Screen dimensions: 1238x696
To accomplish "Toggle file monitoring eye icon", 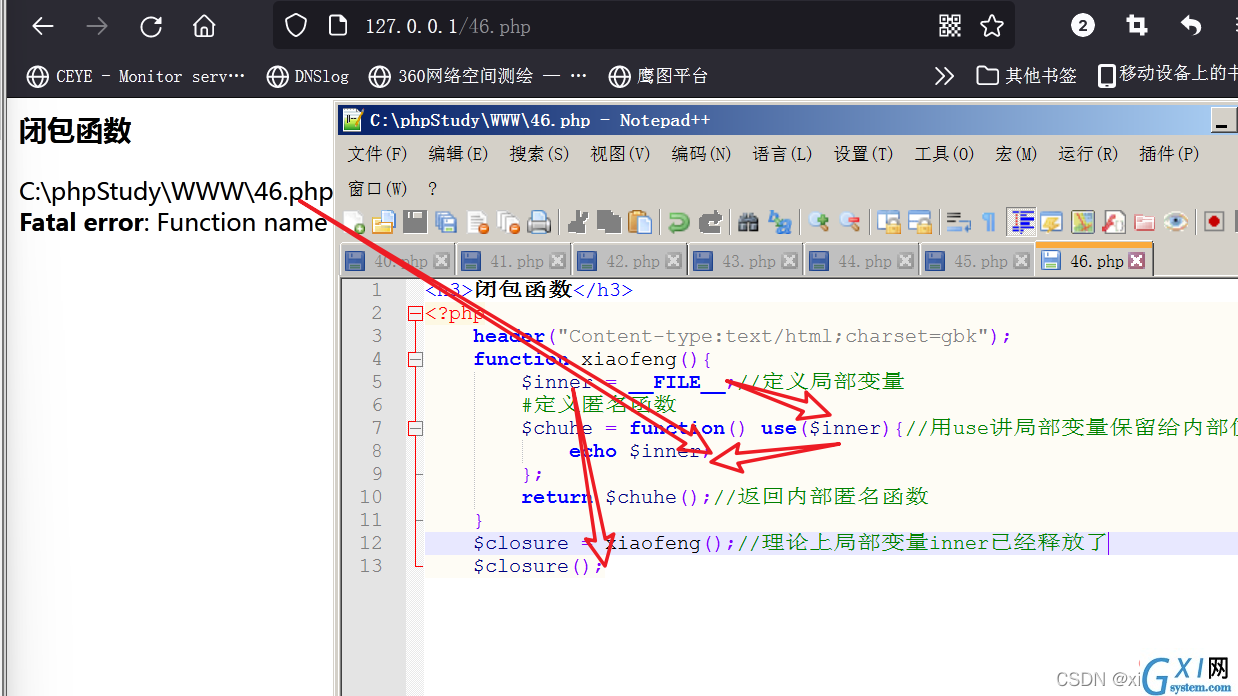I will 1175,222.
